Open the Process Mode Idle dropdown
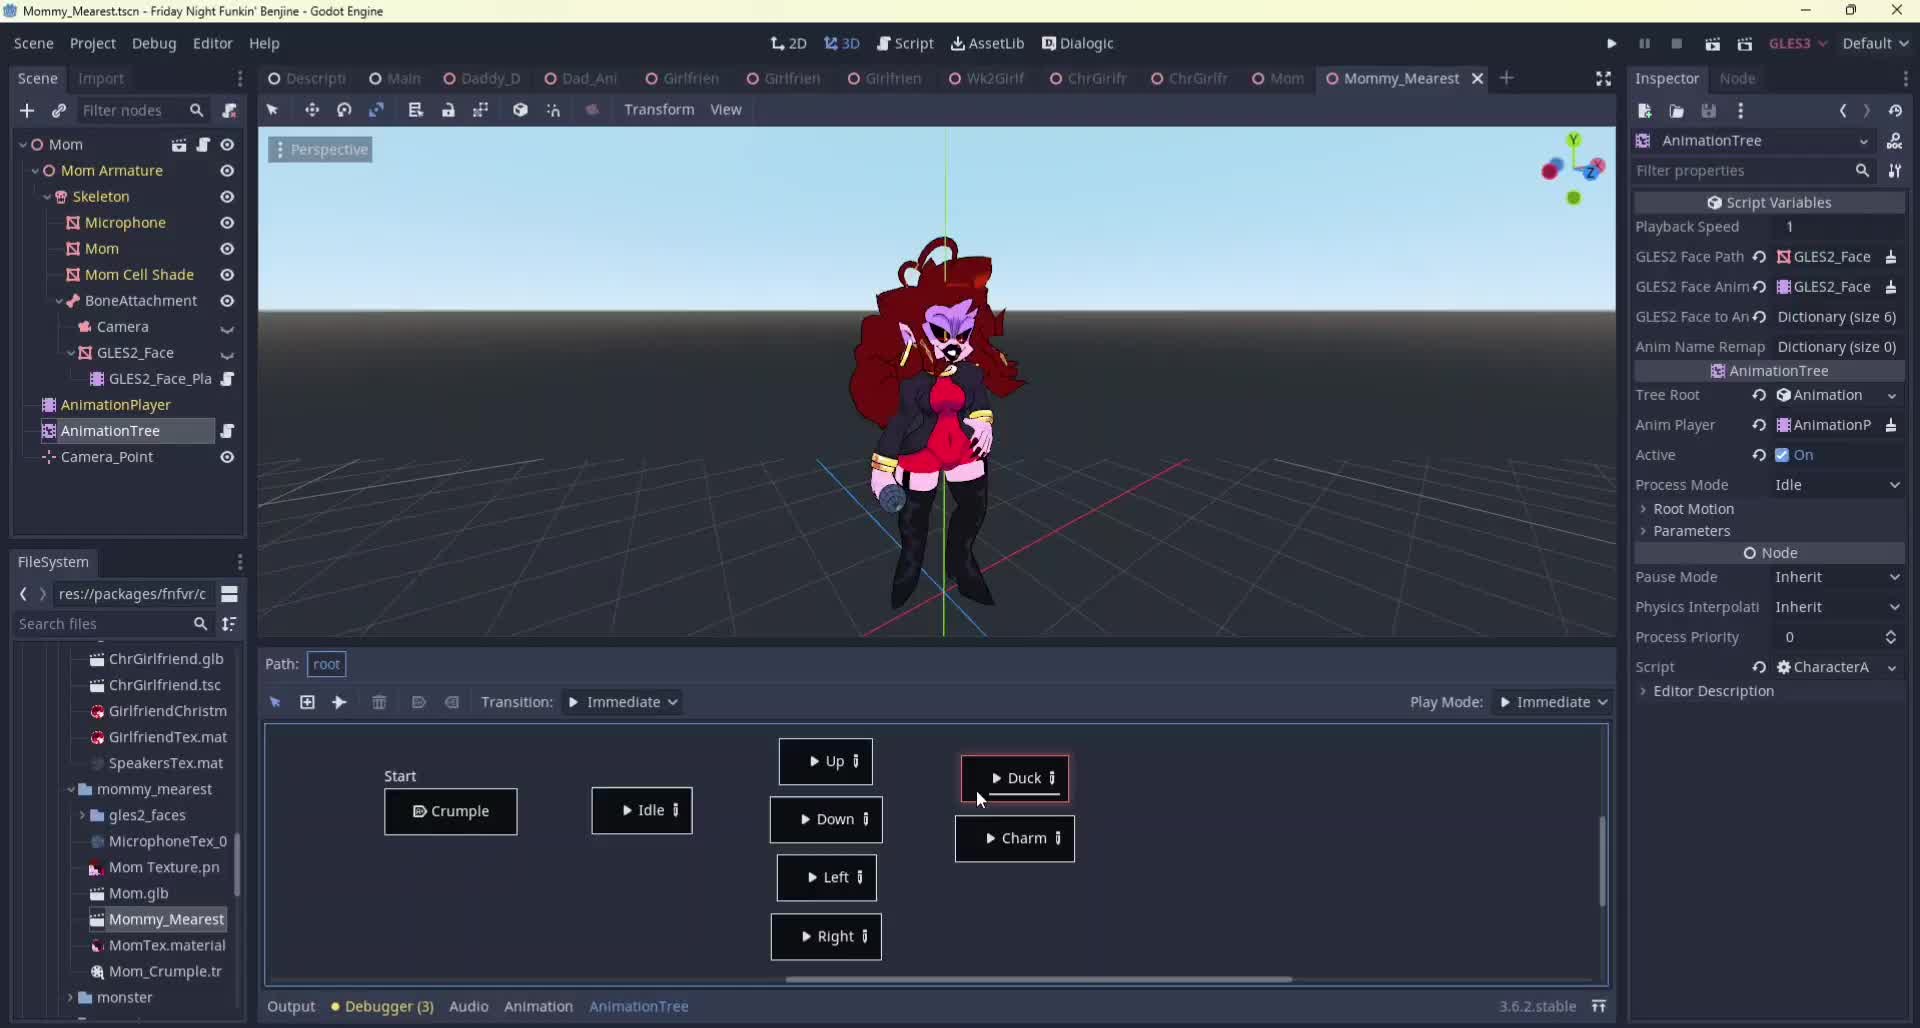The width and height of the screenshot is (1920, 1028). (x=1837, y=485)
